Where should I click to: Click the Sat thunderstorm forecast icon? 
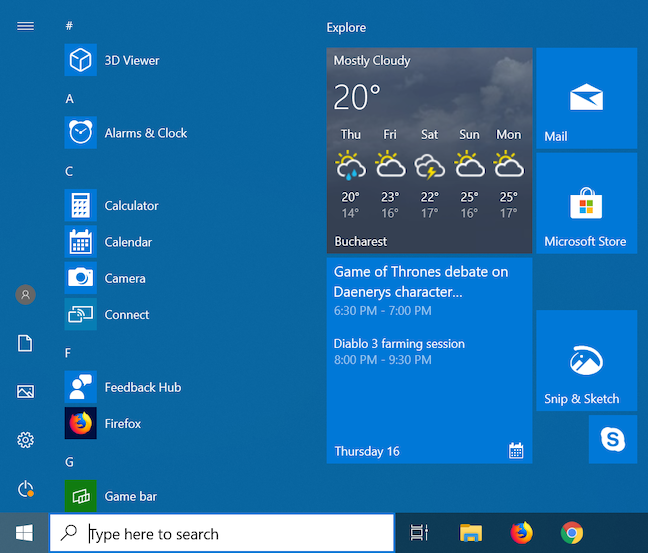pos(429,166)
